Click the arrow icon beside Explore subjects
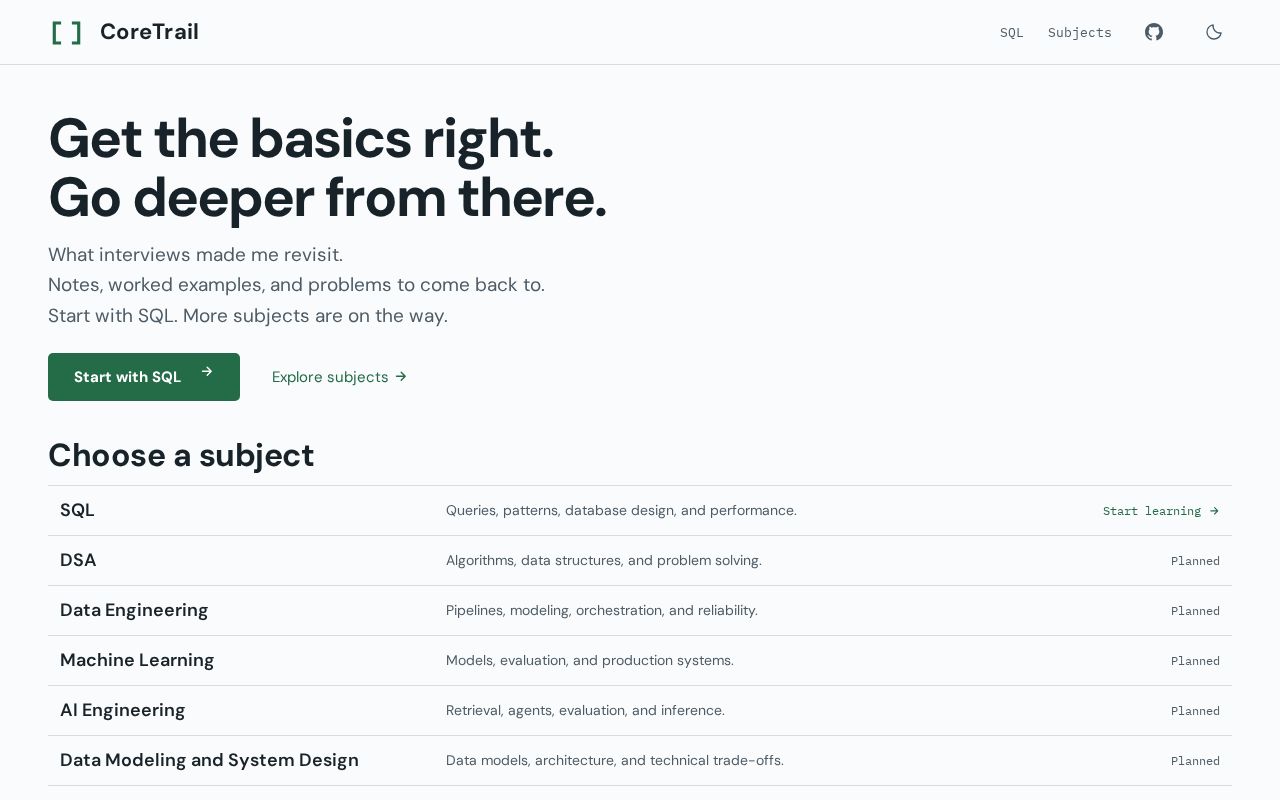This screenshot has height=800, width=1280. 401,377
